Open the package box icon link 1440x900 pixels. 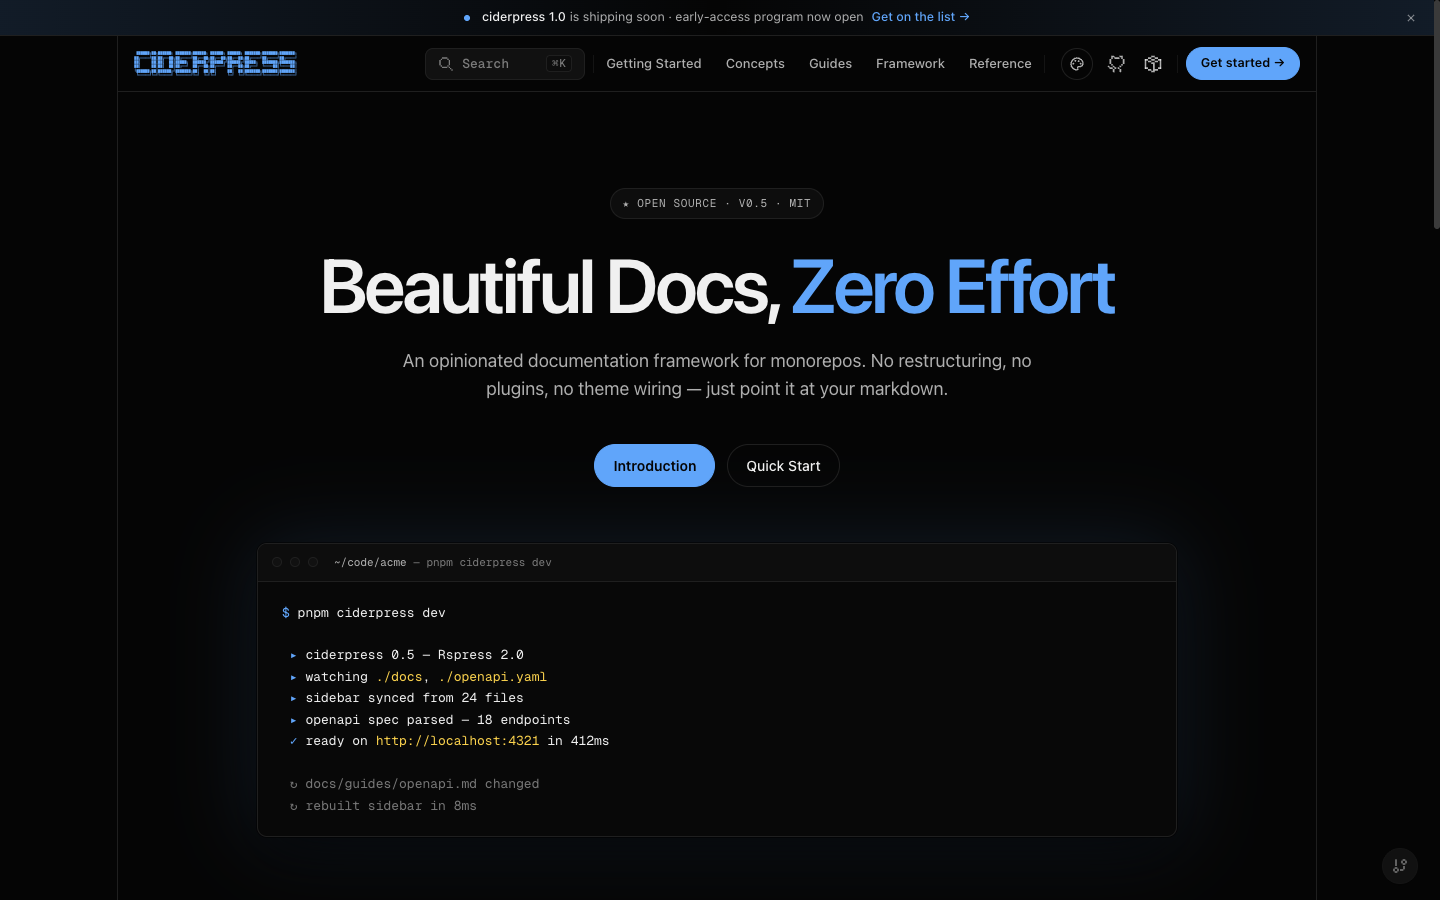[1153, 64]
